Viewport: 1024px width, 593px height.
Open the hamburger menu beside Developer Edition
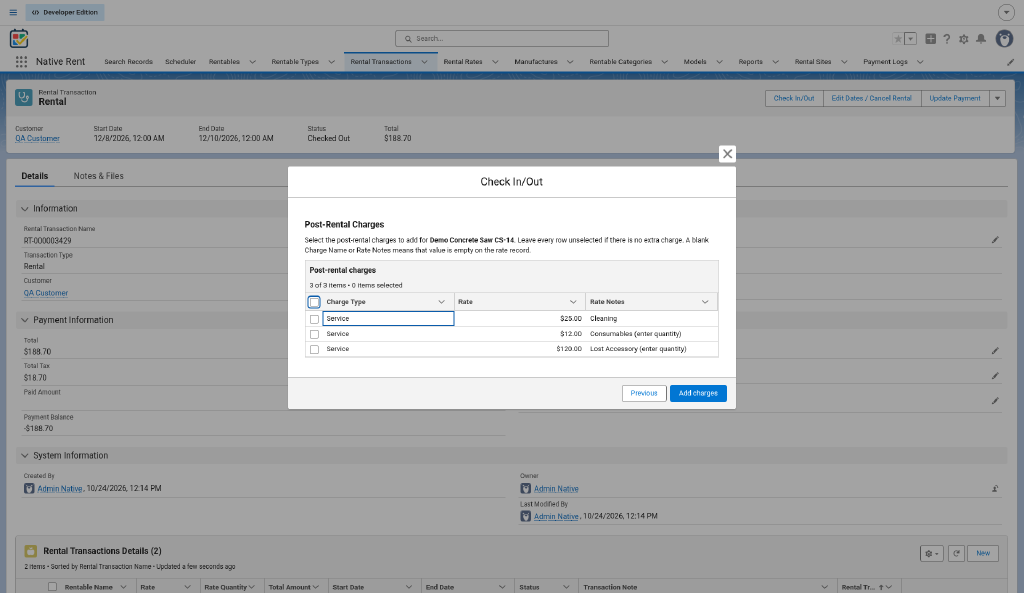pyautogui.click(x=13, y=12)
